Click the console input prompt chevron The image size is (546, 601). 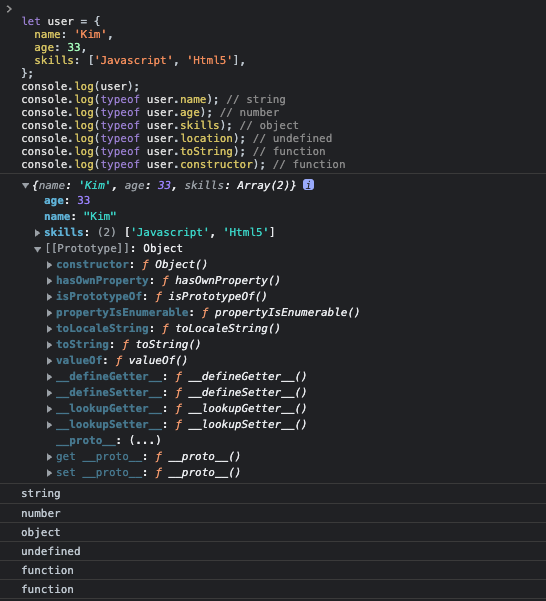[9, 8]
